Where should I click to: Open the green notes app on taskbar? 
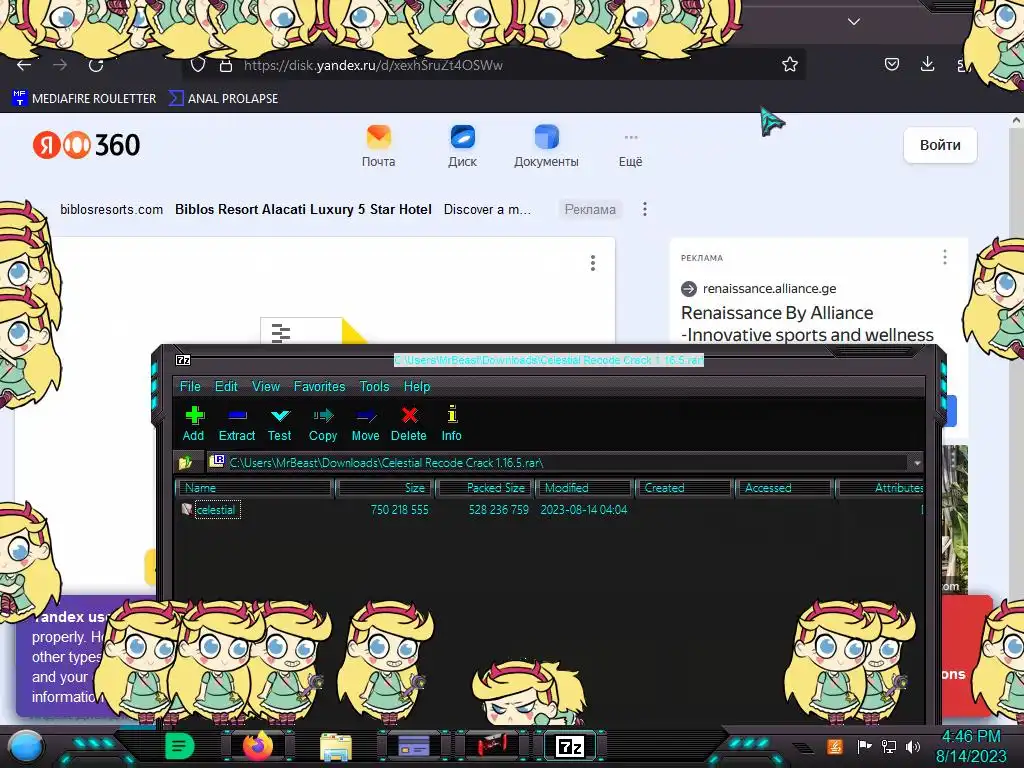[x=179, y=746]
